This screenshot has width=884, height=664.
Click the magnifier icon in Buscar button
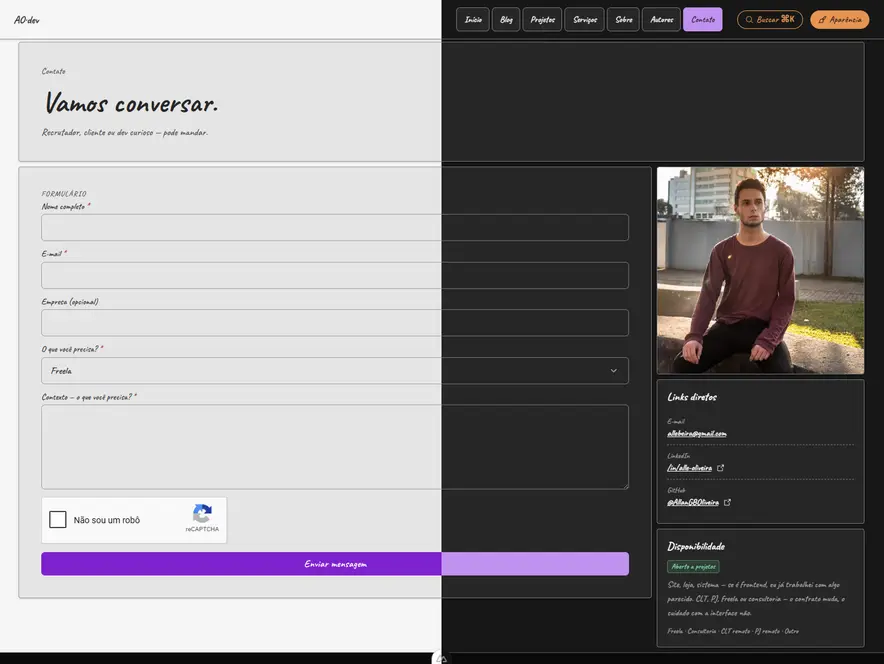click(749, 20)
